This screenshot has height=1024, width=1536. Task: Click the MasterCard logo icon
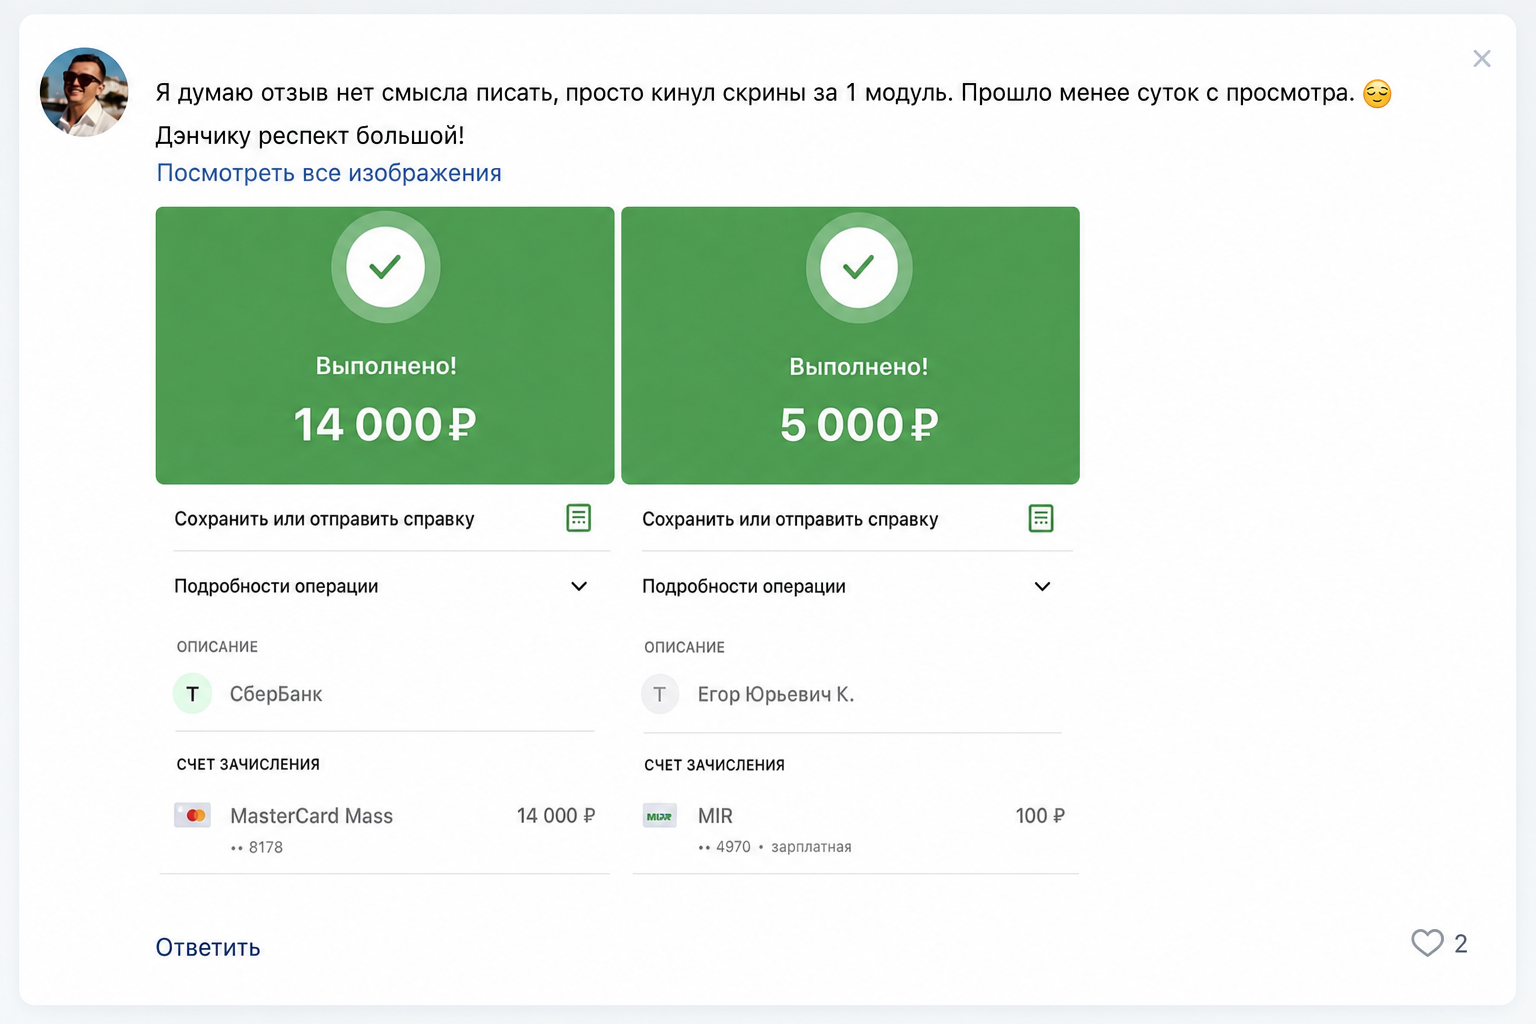click(x=192, y=815)
